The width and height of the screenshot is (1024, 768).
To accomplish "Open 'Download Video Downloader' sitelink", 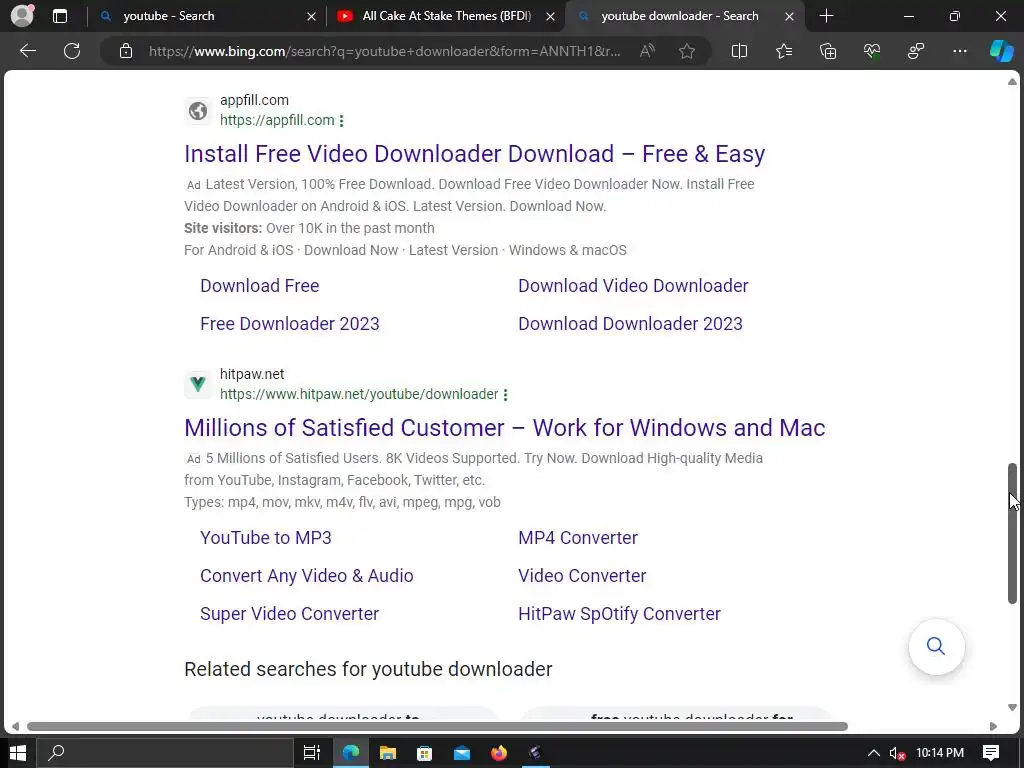I will pyautogui.click(x=633, y=285).
